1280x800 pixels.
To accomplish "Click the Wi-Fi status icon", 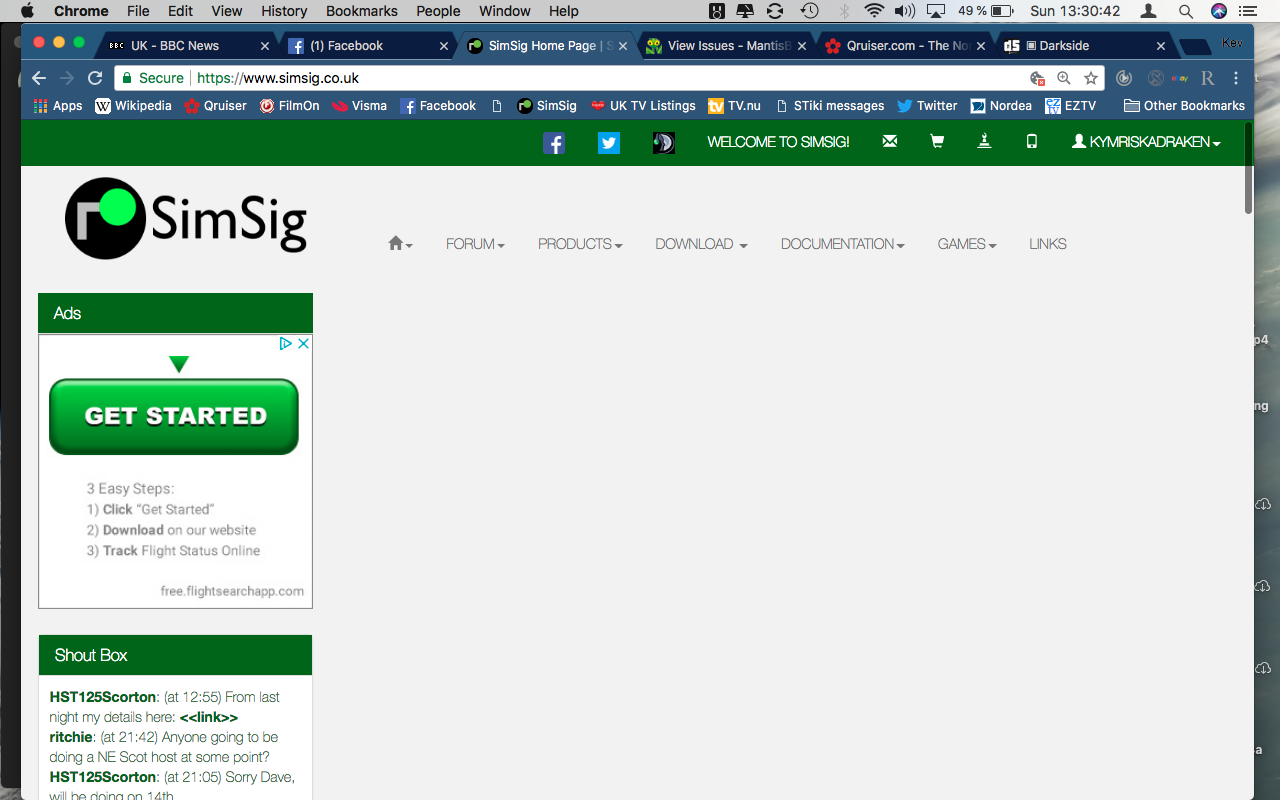I will click(x=874, y=11).
